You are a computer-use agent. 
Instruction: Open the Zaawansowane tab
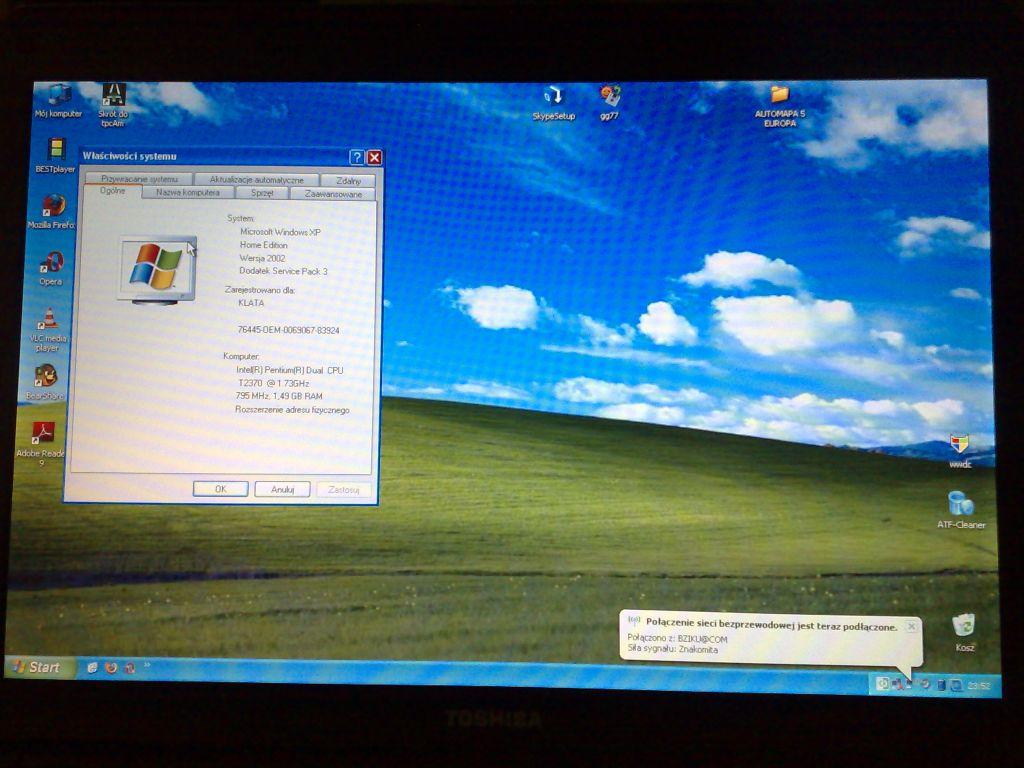tap(333, 194)
